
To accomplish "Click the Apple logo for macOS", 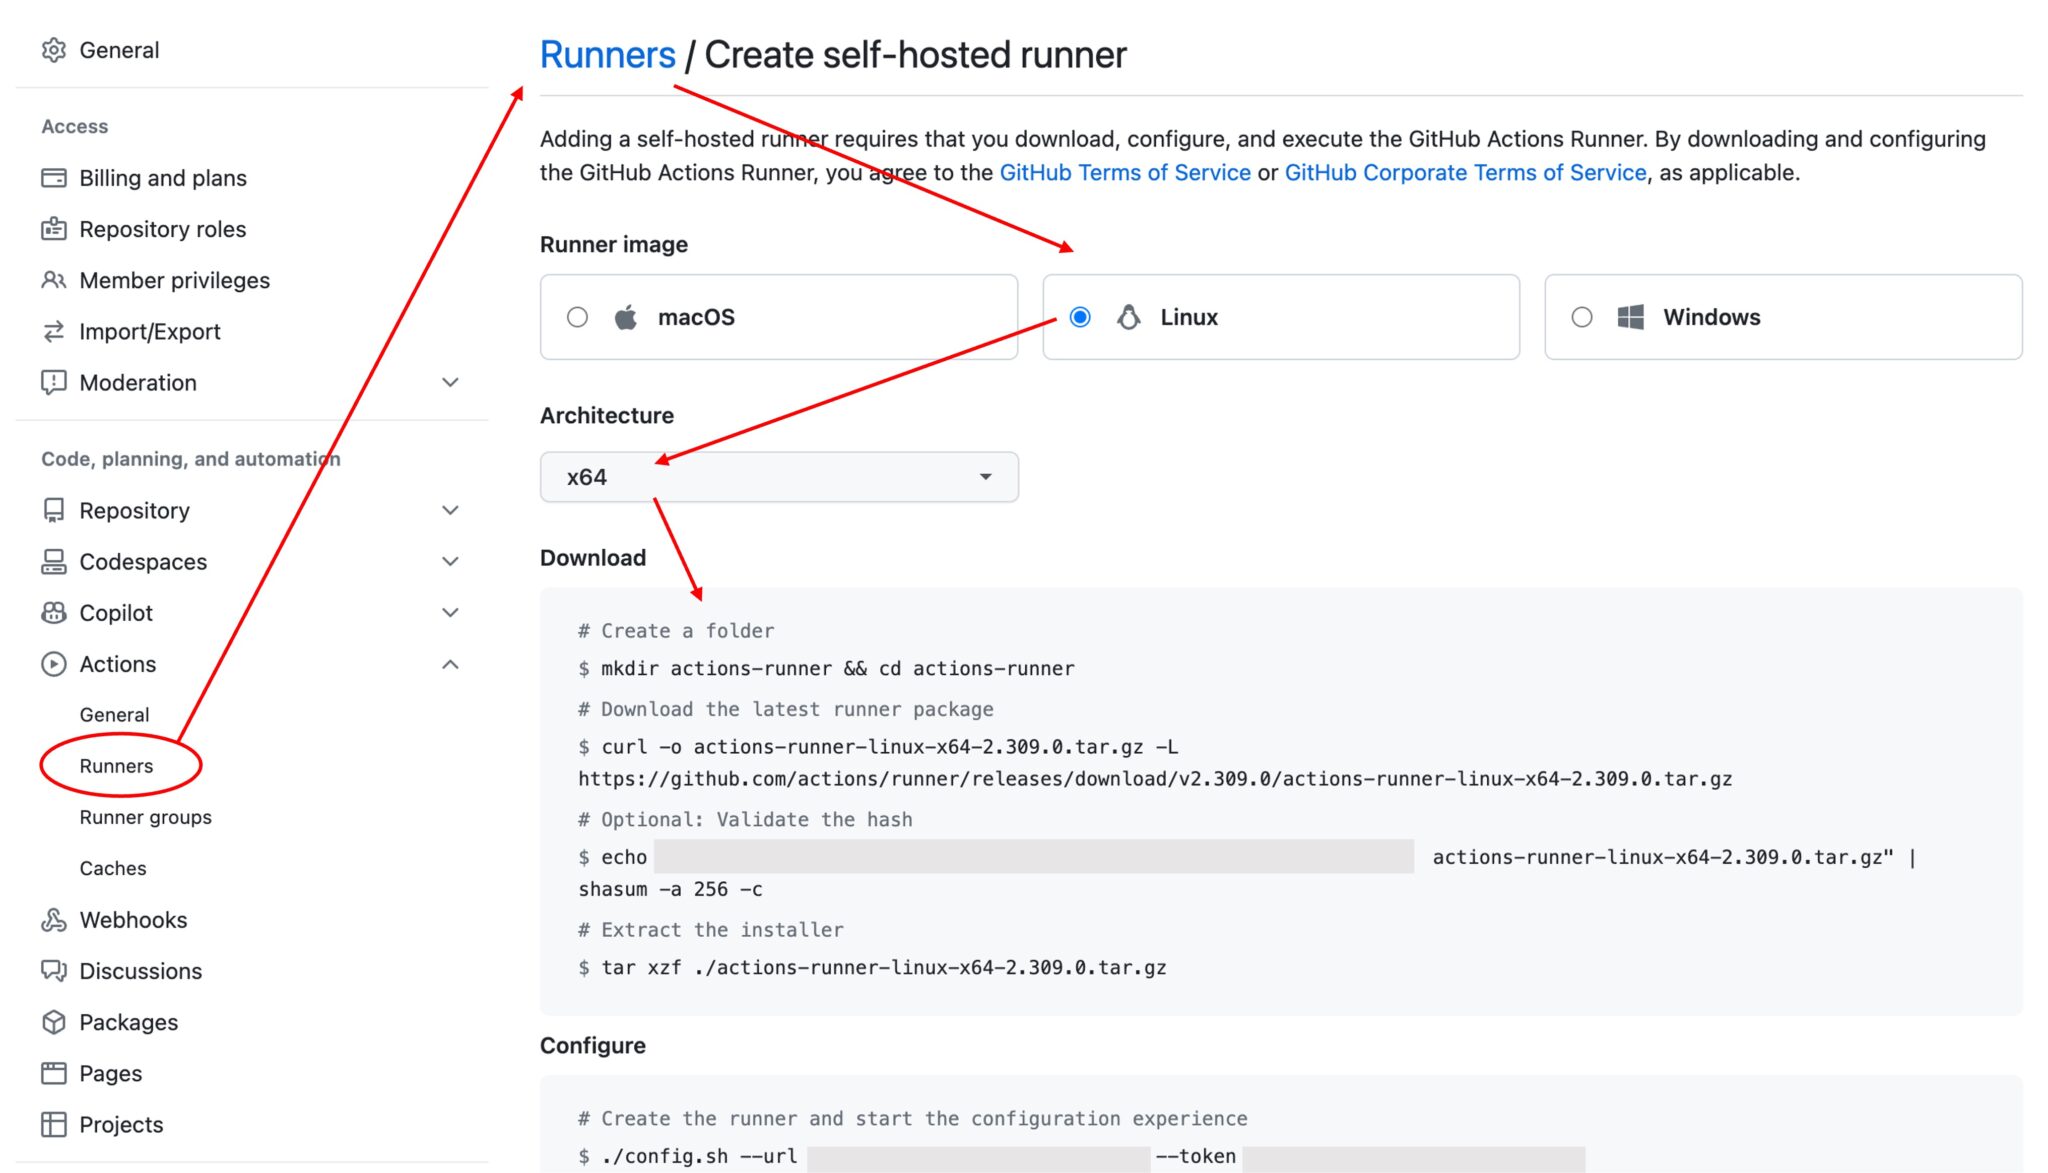I will (x=626, y=317).
